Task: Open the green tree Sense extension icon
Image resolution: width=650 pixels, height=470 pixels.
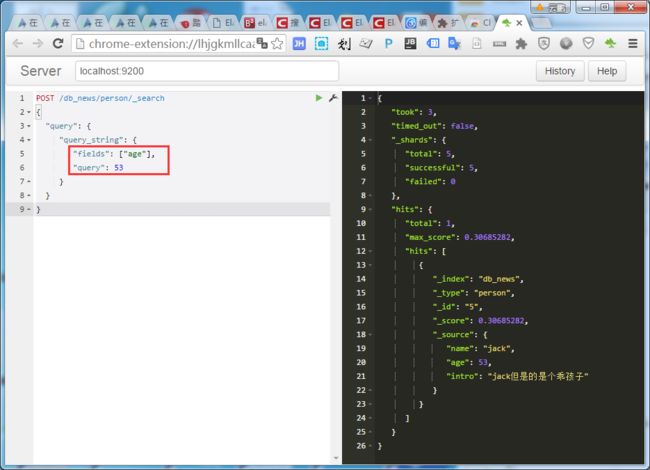Action: tap(610, 43)
